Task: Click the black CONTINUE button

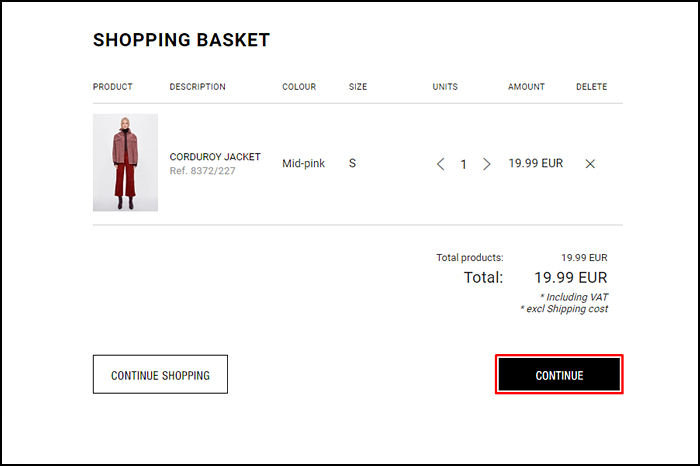Action: pyautogui.click(x=559, y=375)
